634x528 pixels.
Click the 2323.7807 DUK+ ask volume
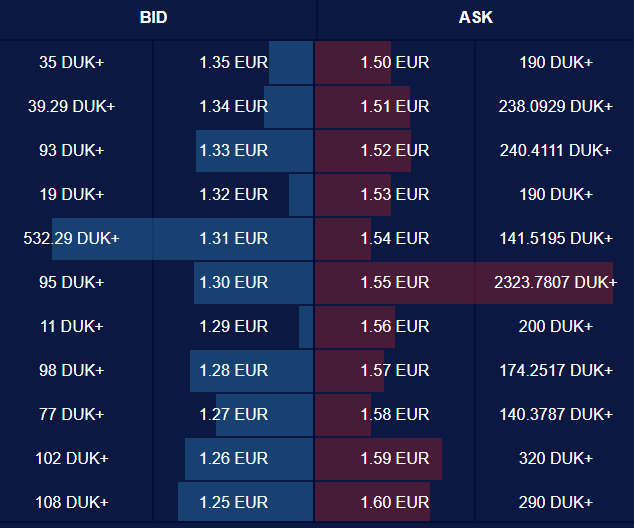555,282
